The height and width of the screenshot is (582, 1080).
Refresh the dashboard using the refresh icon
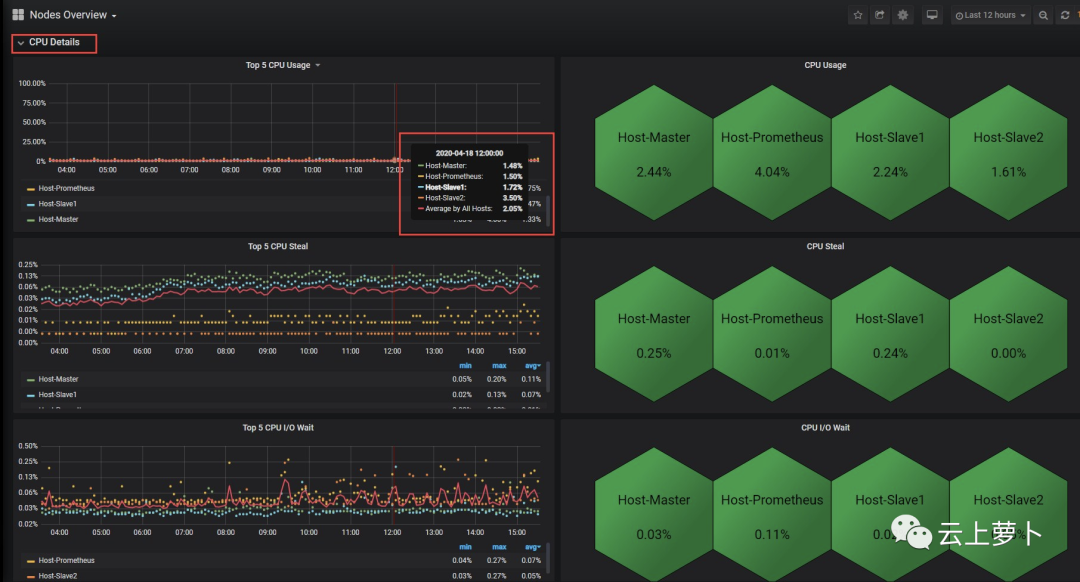[x=1065, y=15]
